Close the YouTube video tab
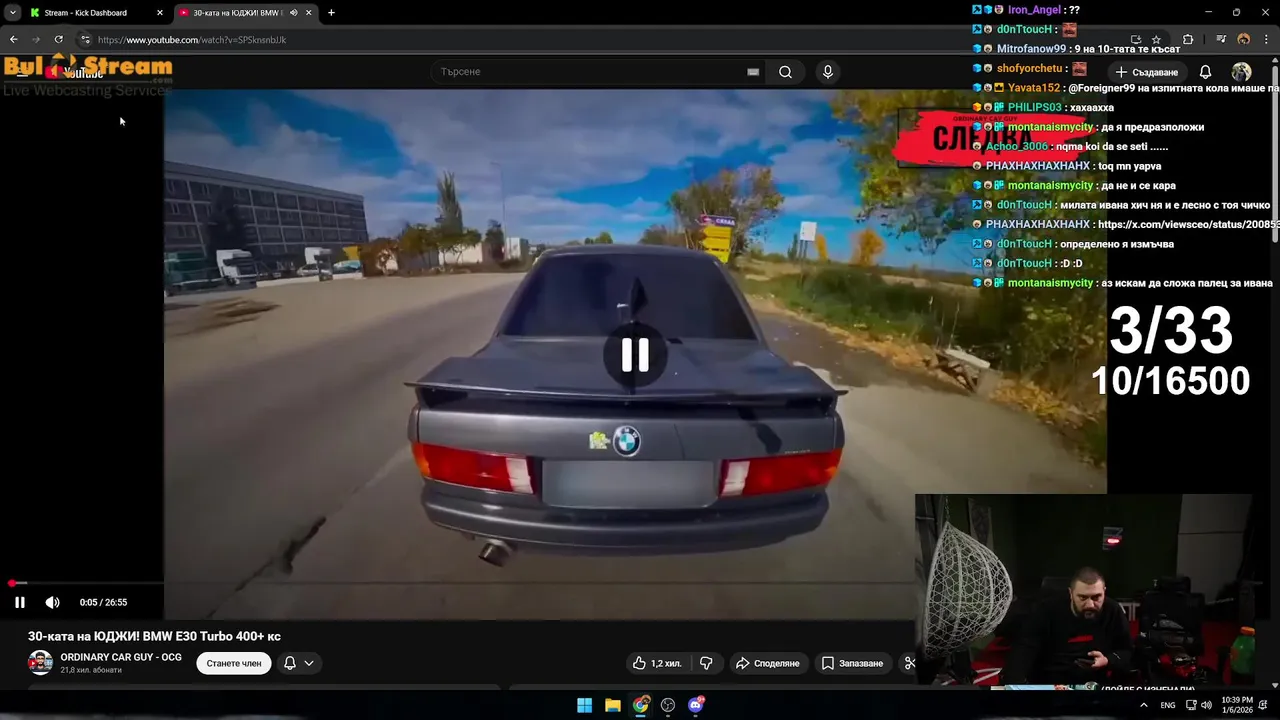 (308, 13)
